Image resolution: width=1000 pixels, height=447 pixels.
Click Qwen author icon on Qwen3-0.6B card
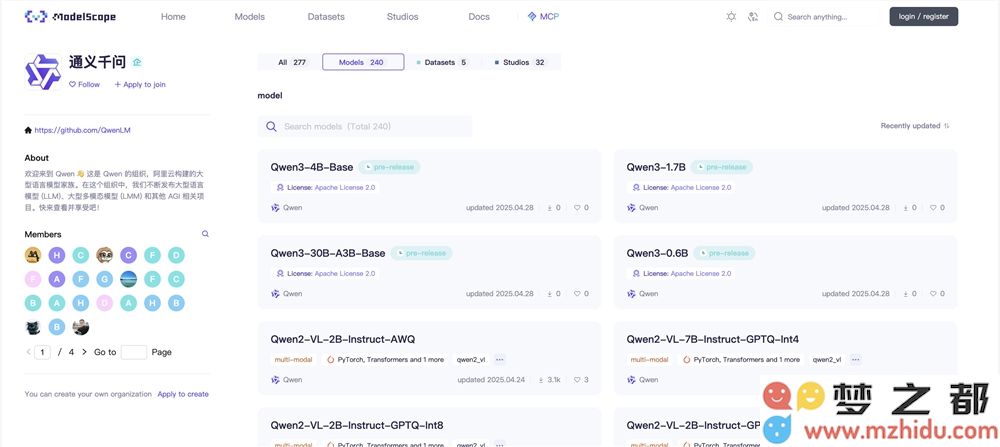[x=631, y=294]
